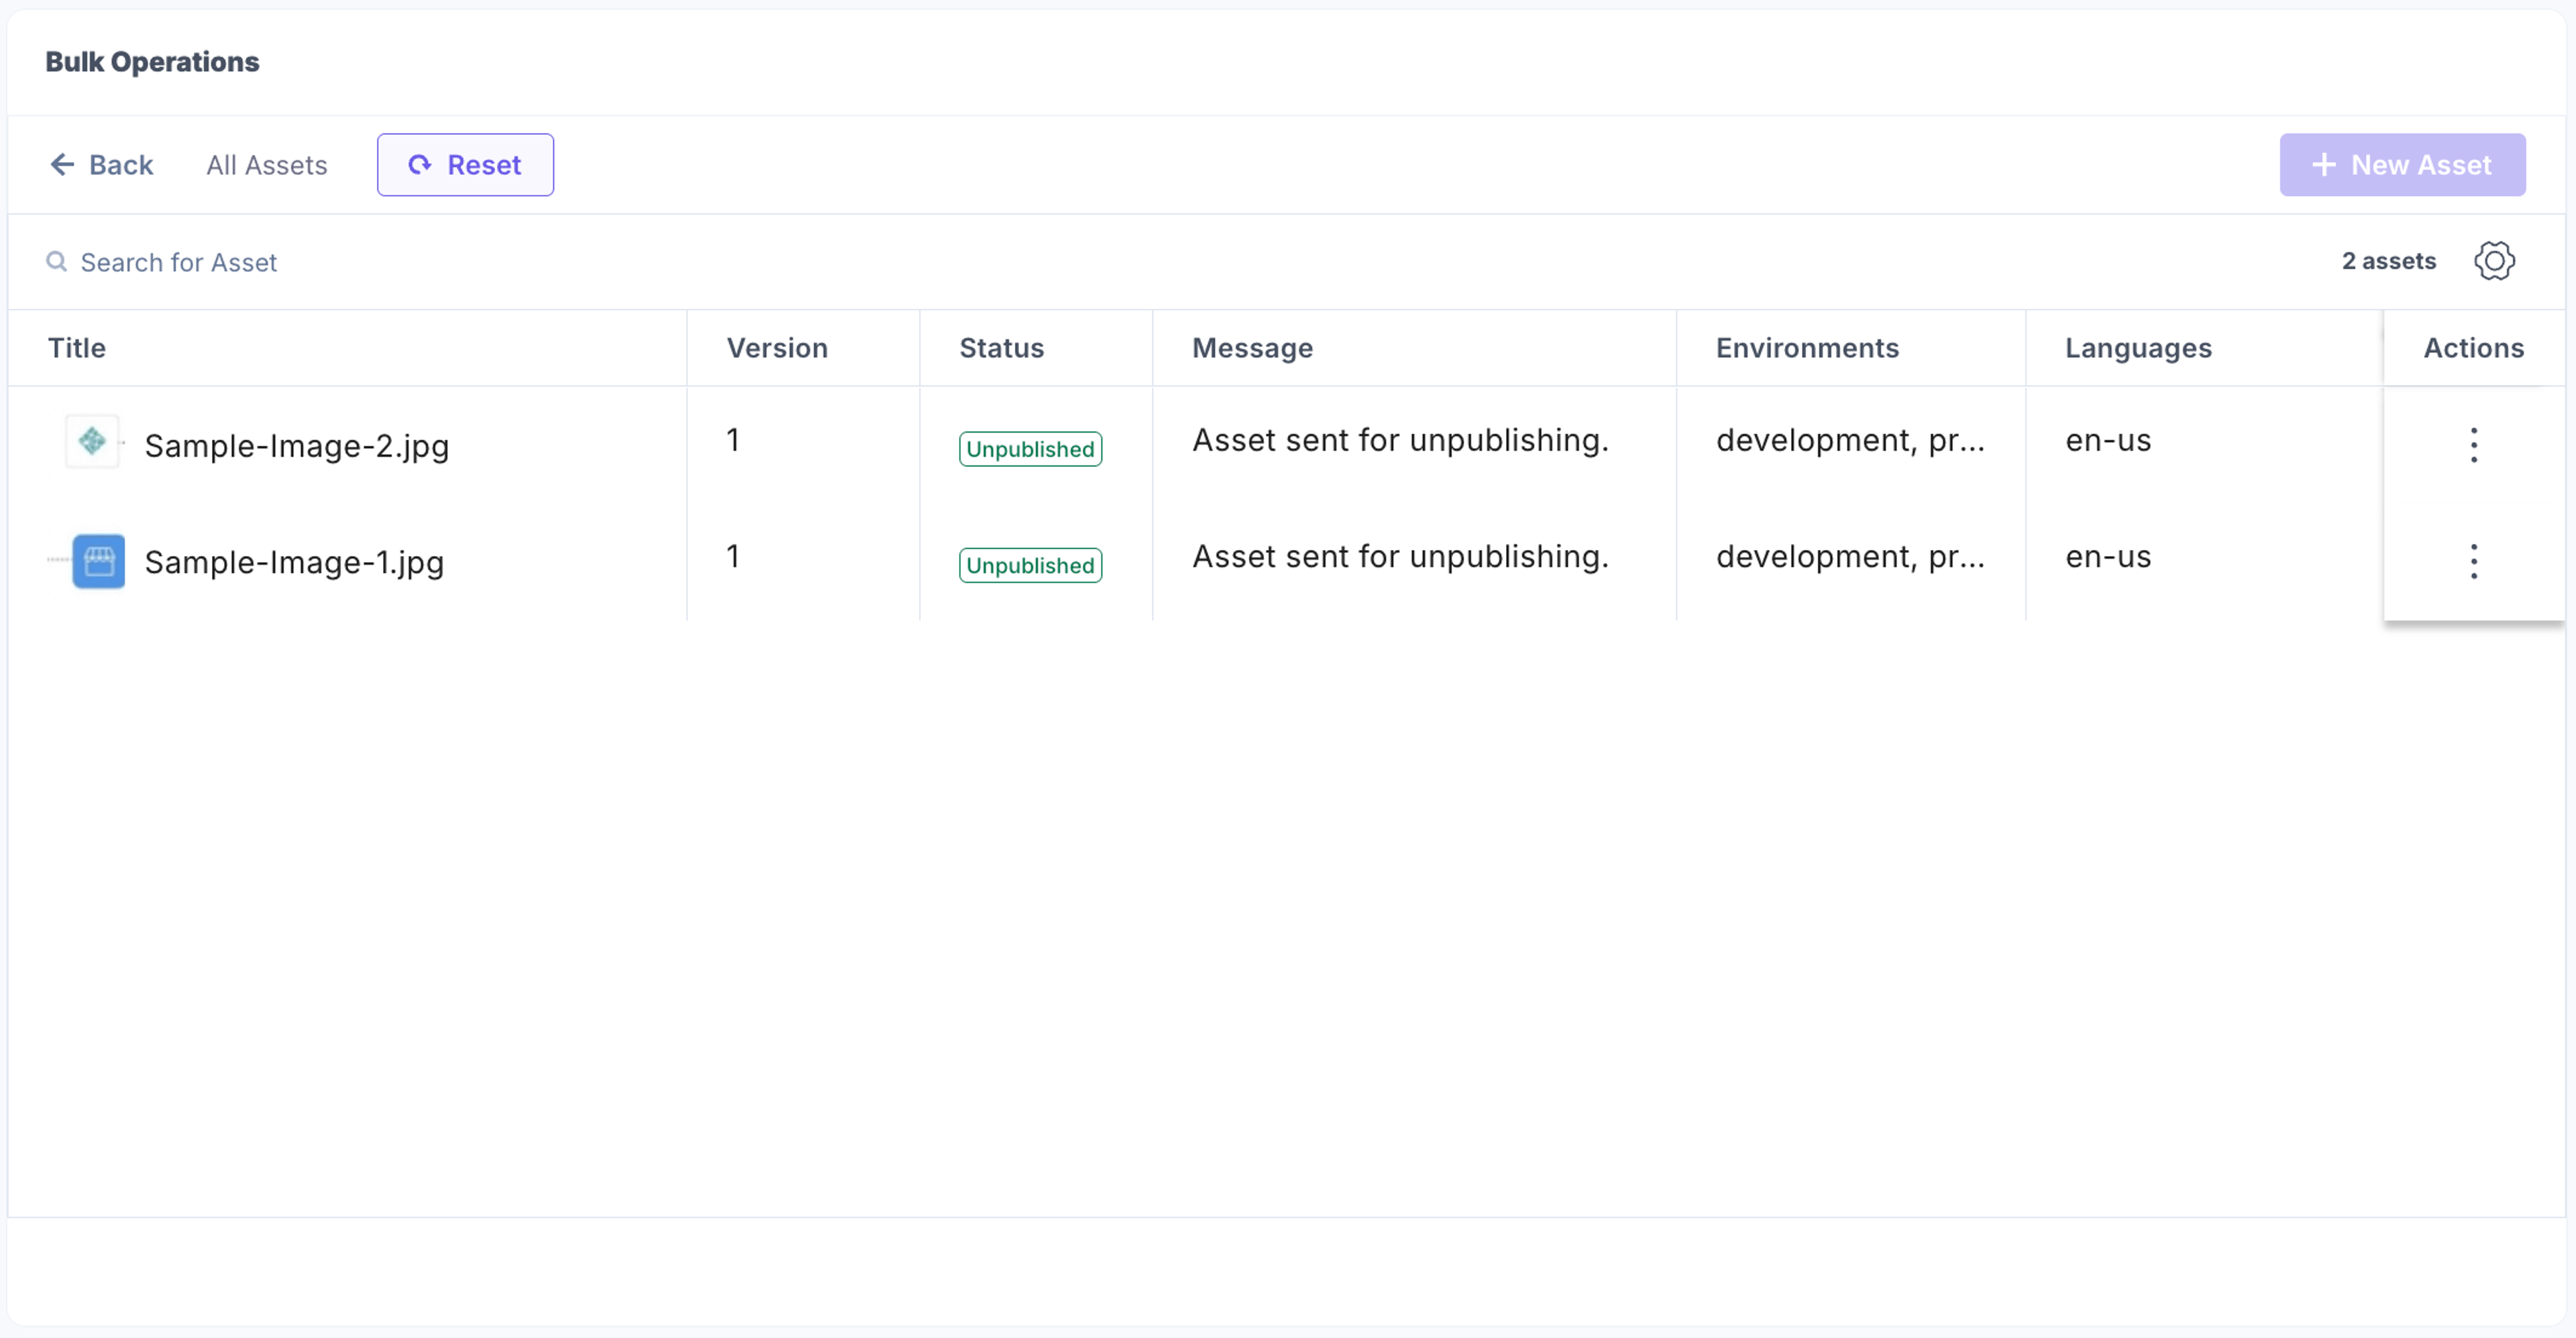The width and height of the screenshot is (2576, 1338).
Task: Click environments cell for Sample-Image-1.jpg
Action: [1850, 556]
